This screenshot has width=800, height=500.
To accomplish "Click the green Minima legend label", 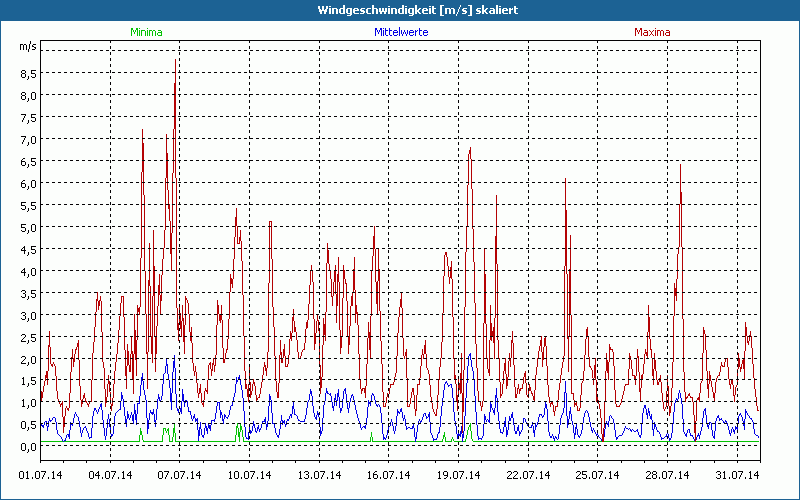I will point(146,32).
